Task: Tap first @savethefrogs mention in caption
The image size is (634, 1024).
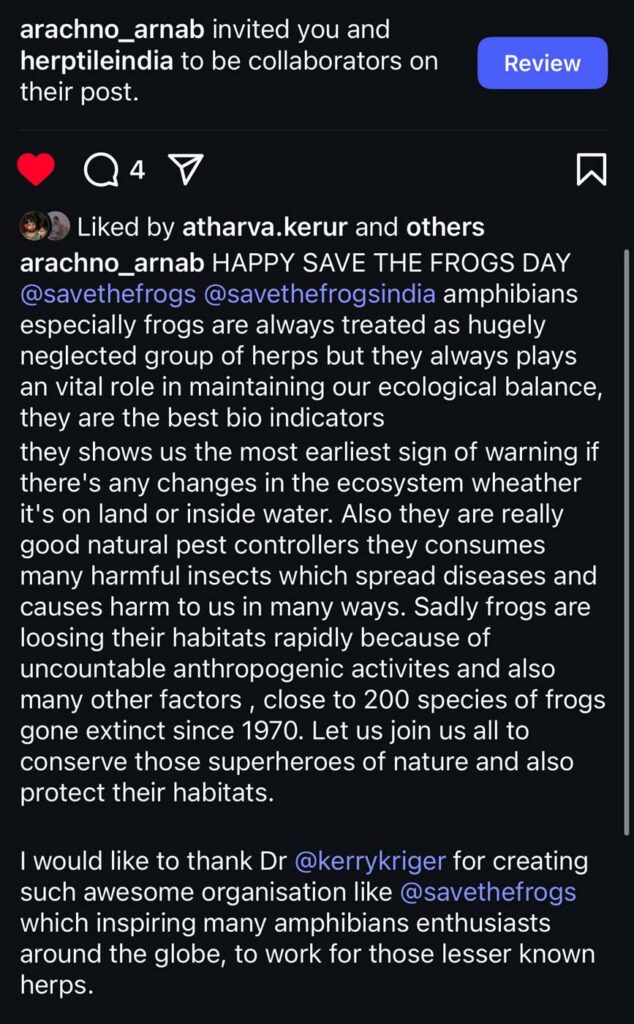Action: pyautogui.click(x=108, y=294)
